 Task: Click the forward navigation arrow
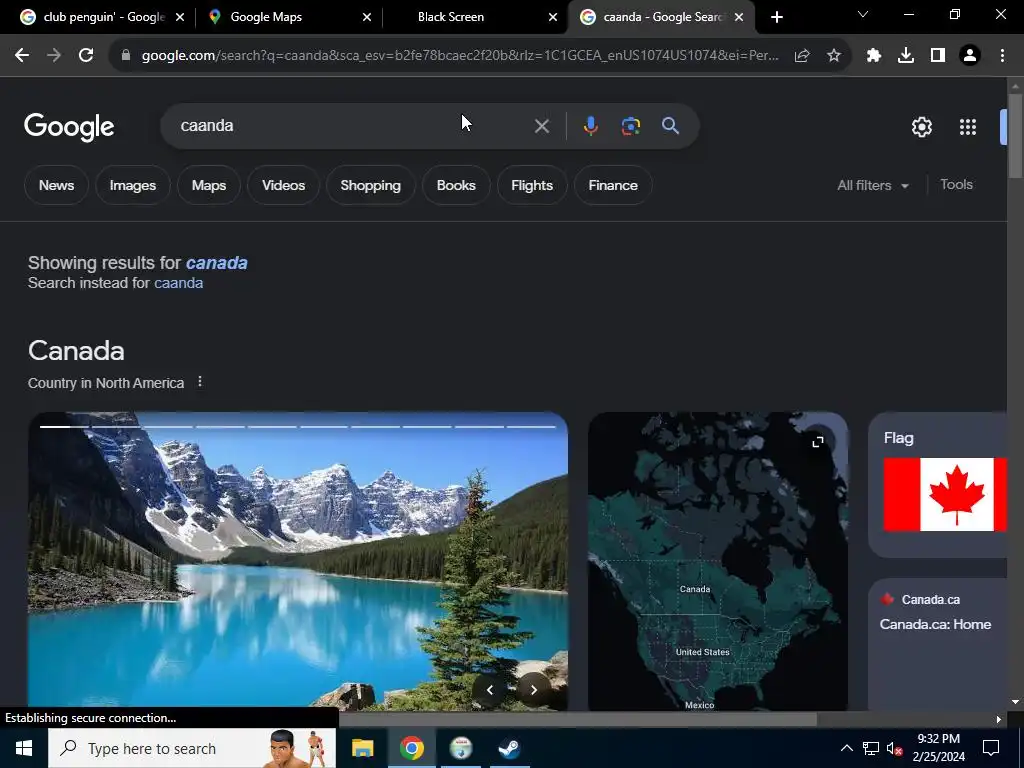tap(54, 56)
